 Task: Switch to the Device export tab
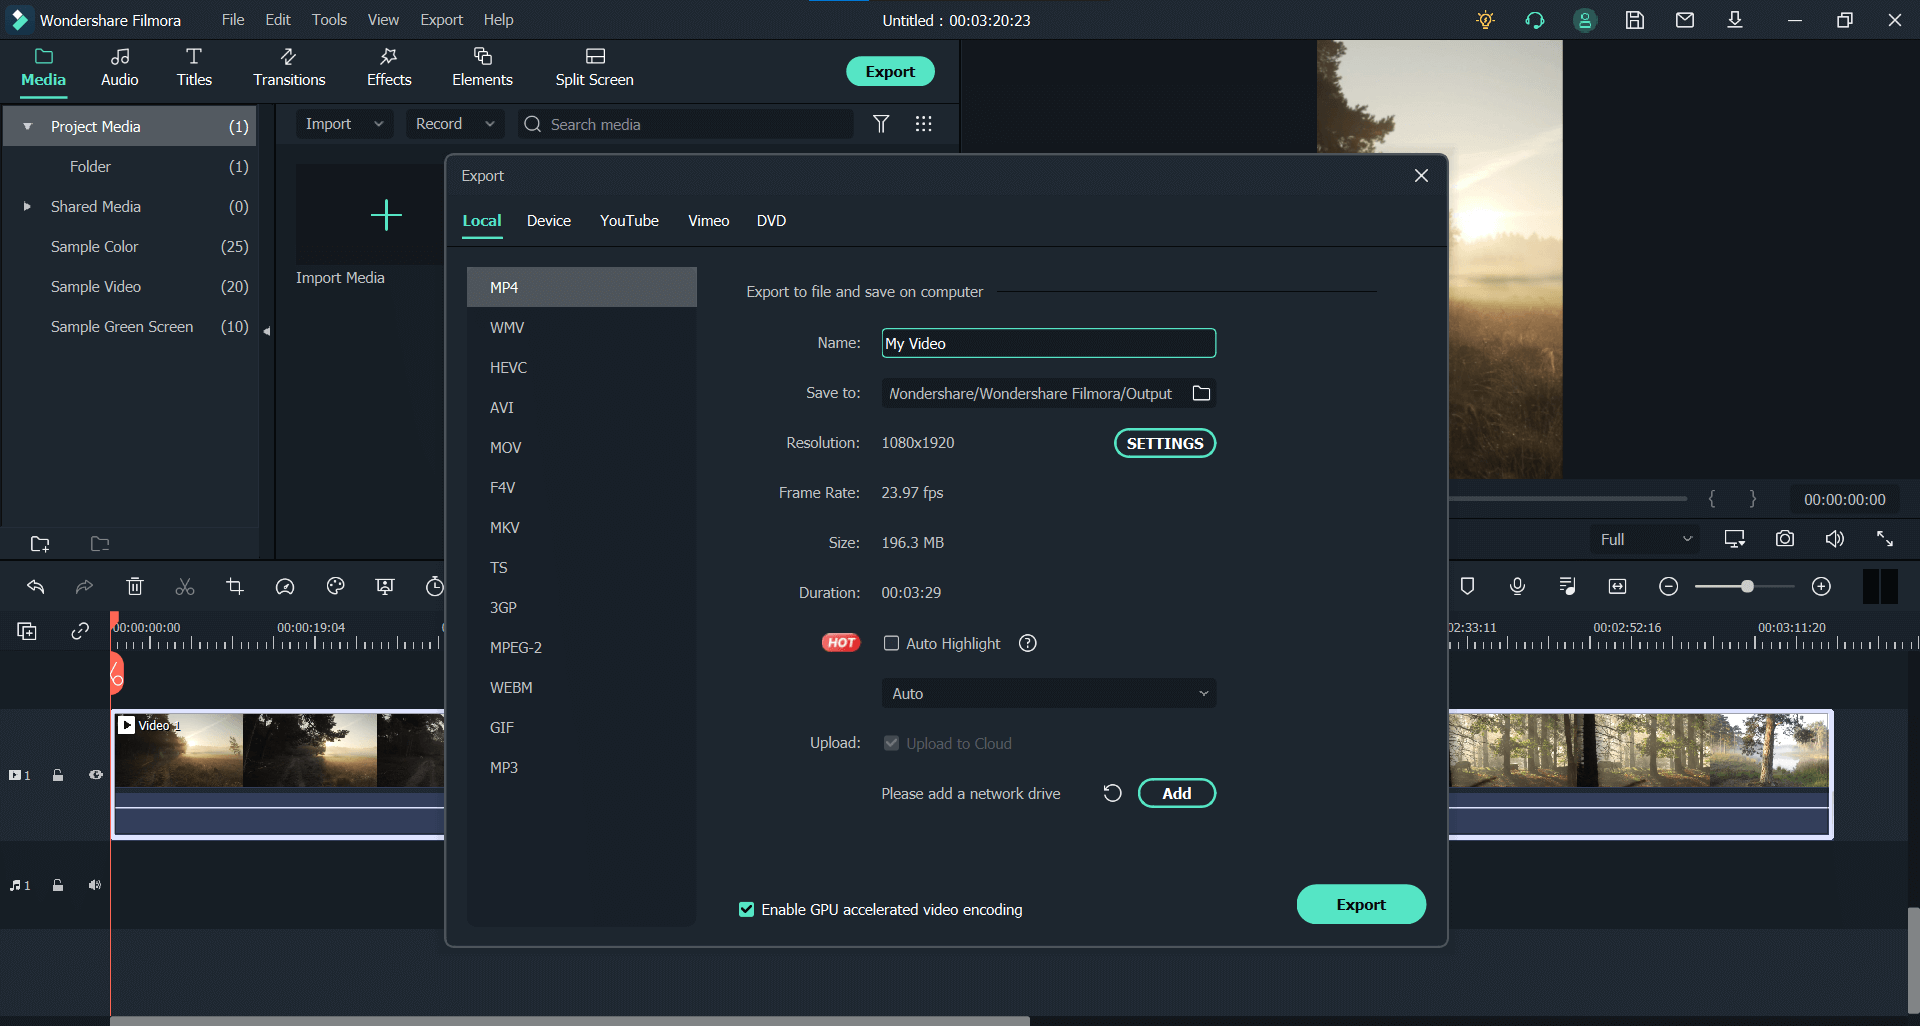pyautogui.click(x=549, y=220)
